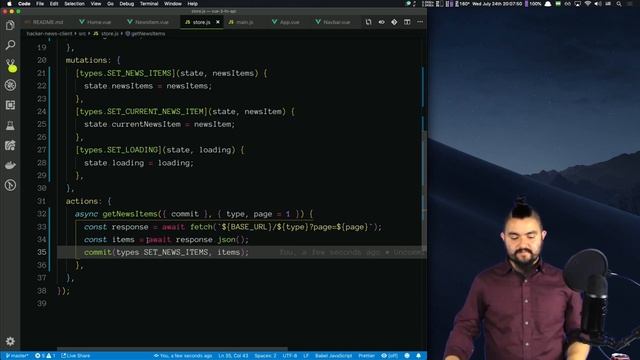Open the Manage gear menu

10,341
